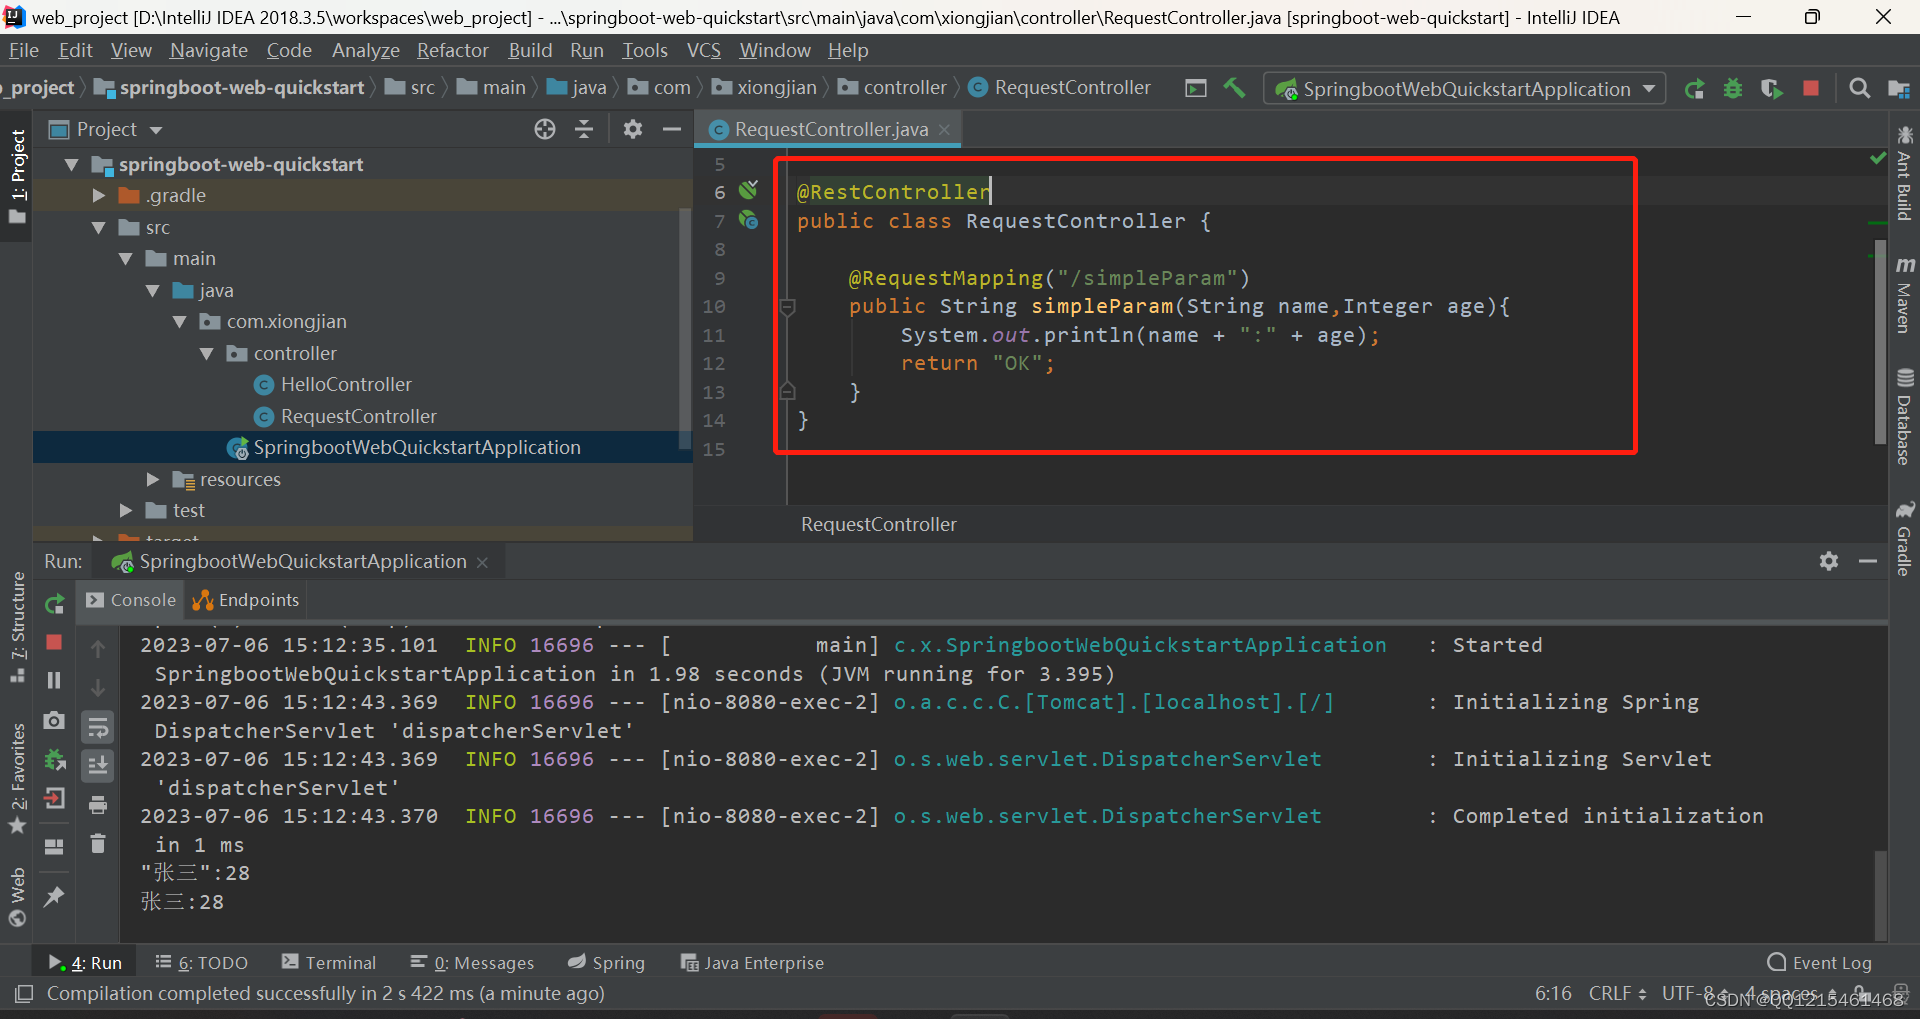Toggle the Gradle tool window
The image size is (1920, 1019).
click(1905, 538)
